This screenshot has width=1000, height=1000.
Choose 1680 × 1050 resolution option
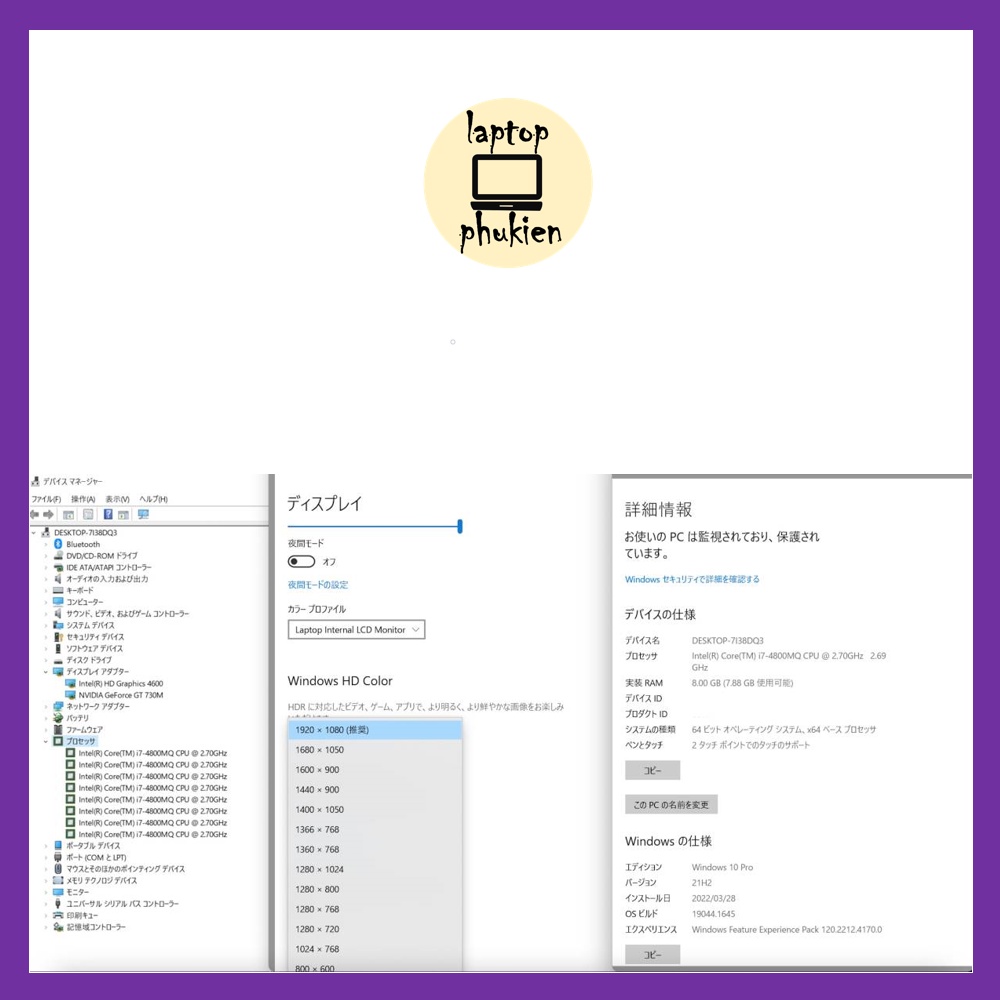(x=375, y=749)
